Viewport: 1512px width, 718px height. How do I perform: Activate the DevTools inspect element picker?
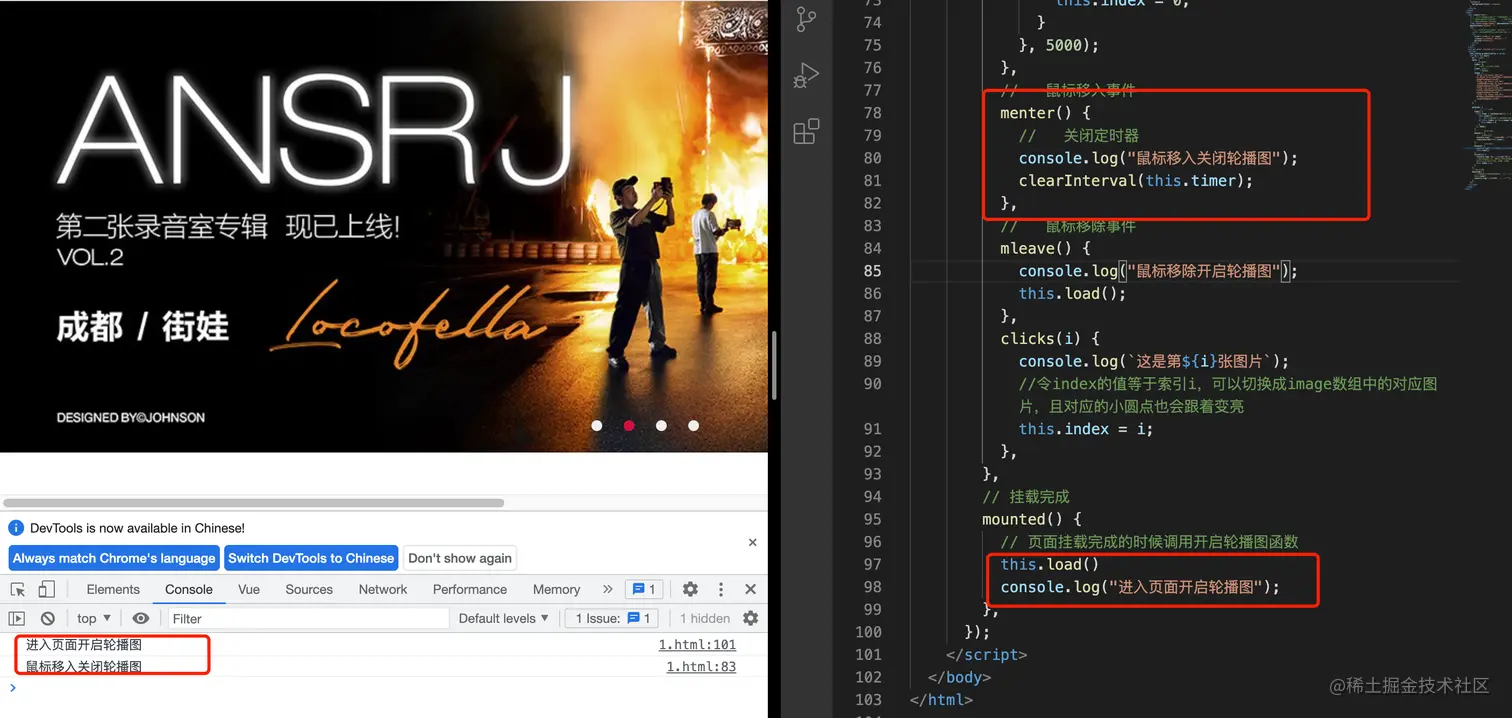18,589
